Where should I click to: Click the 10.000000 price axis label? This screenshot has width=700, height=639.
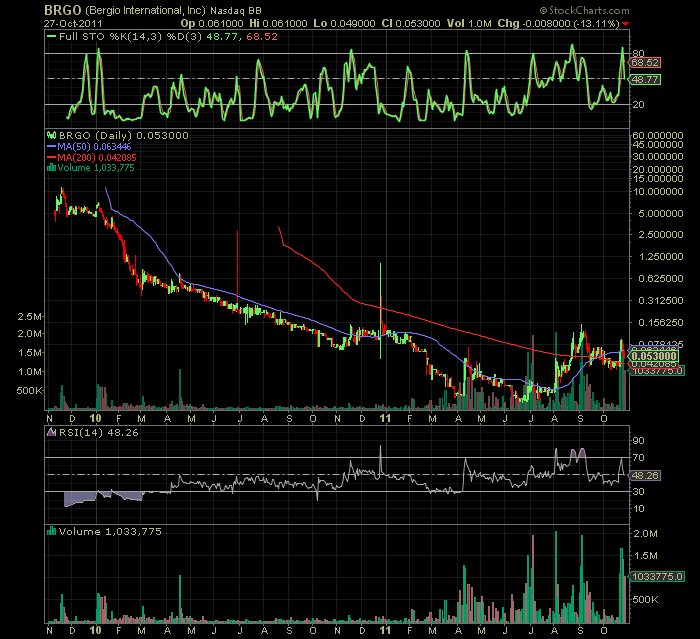pyautogui.click(x=658, y=192)
